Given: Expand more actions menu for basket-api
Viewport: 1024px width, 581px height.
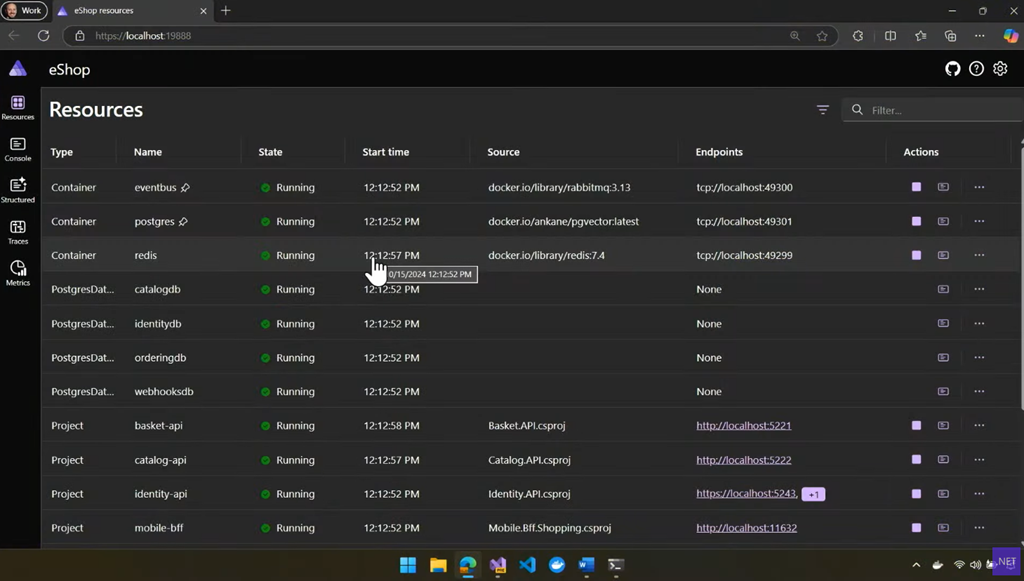Looking at the screenshot, I should (x=979, y=425).
